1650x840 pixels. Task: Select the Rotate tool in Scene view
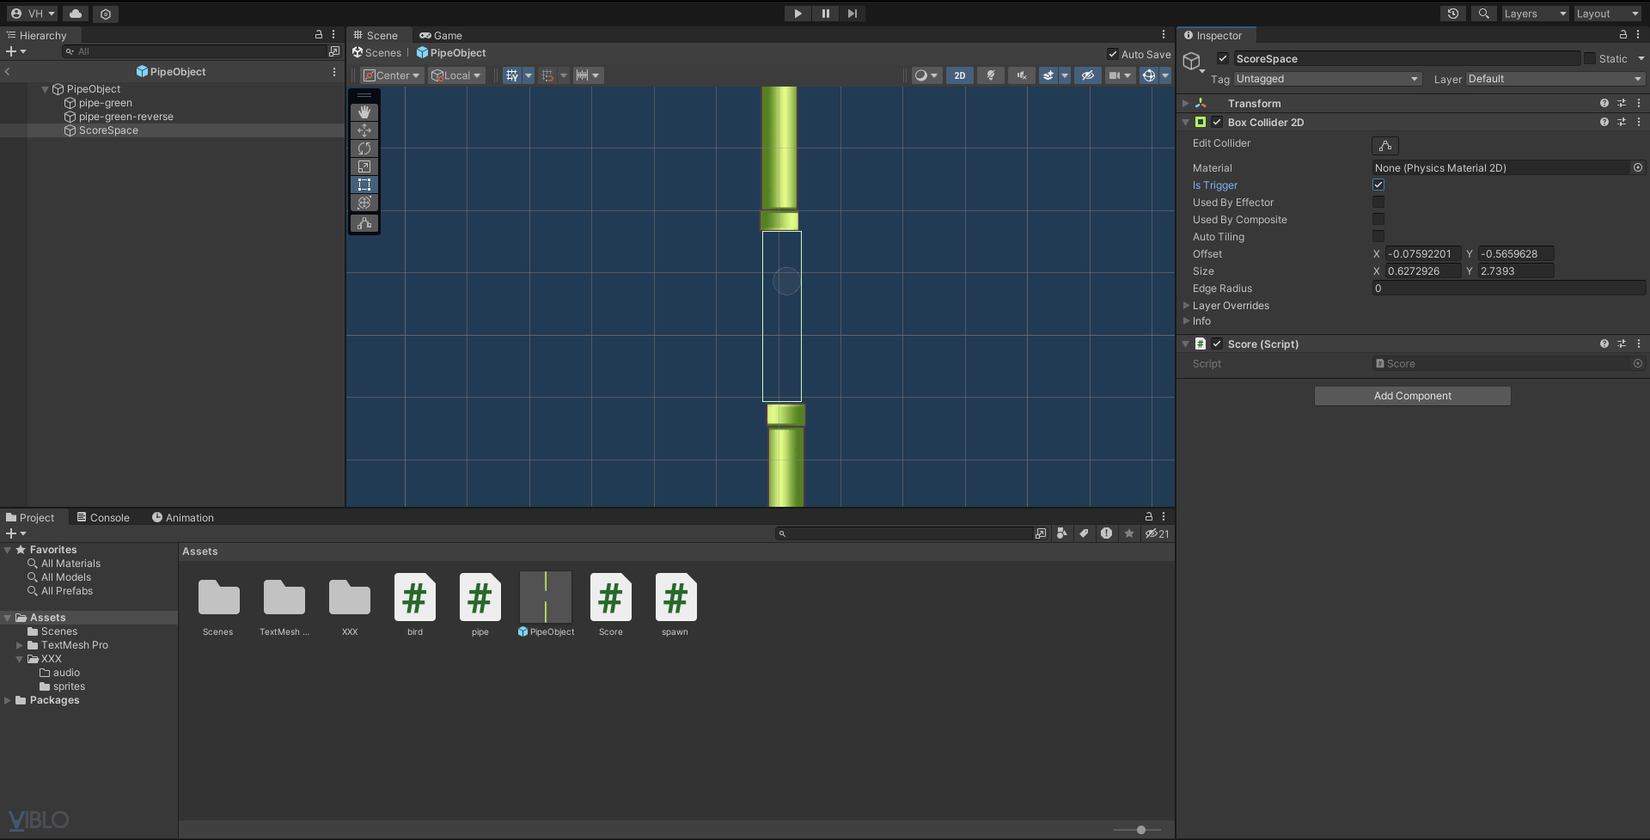coord(364,149)
